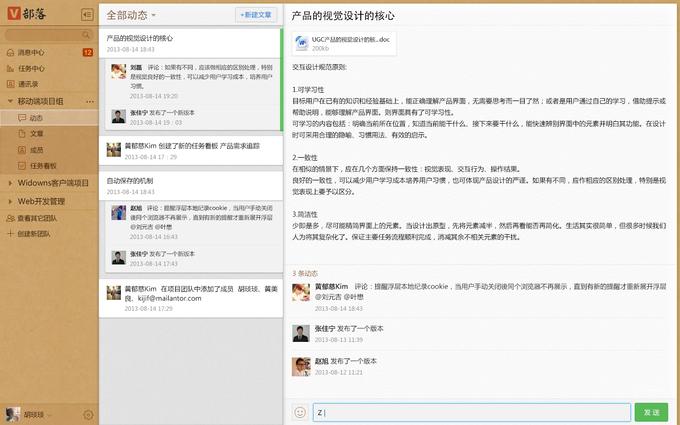Open the emoji picker smiley icon
Viewport: 680px width, 425px height.
(x=300, y=412)
